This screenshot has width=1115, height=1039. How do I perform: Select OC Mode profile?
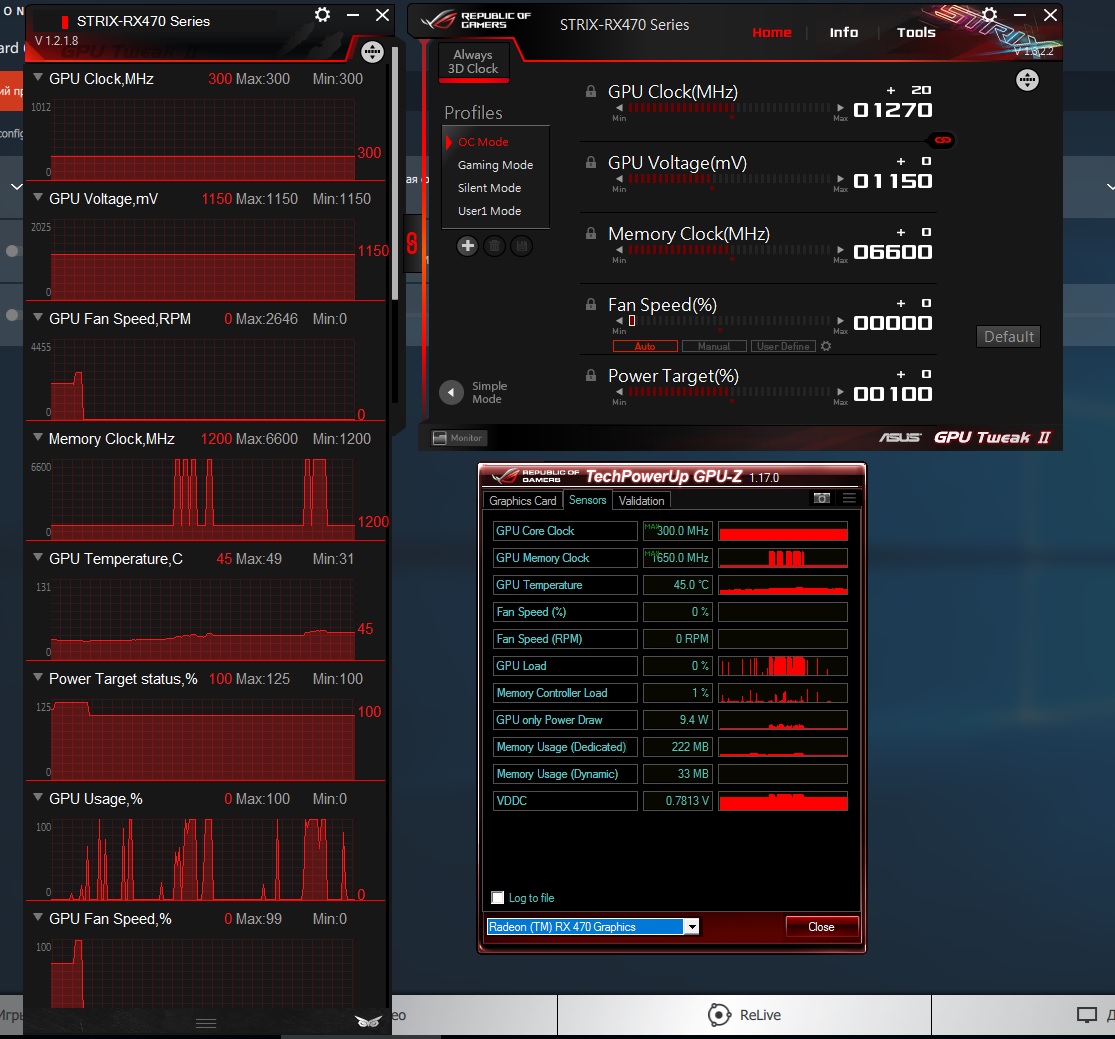click(483, 142)
